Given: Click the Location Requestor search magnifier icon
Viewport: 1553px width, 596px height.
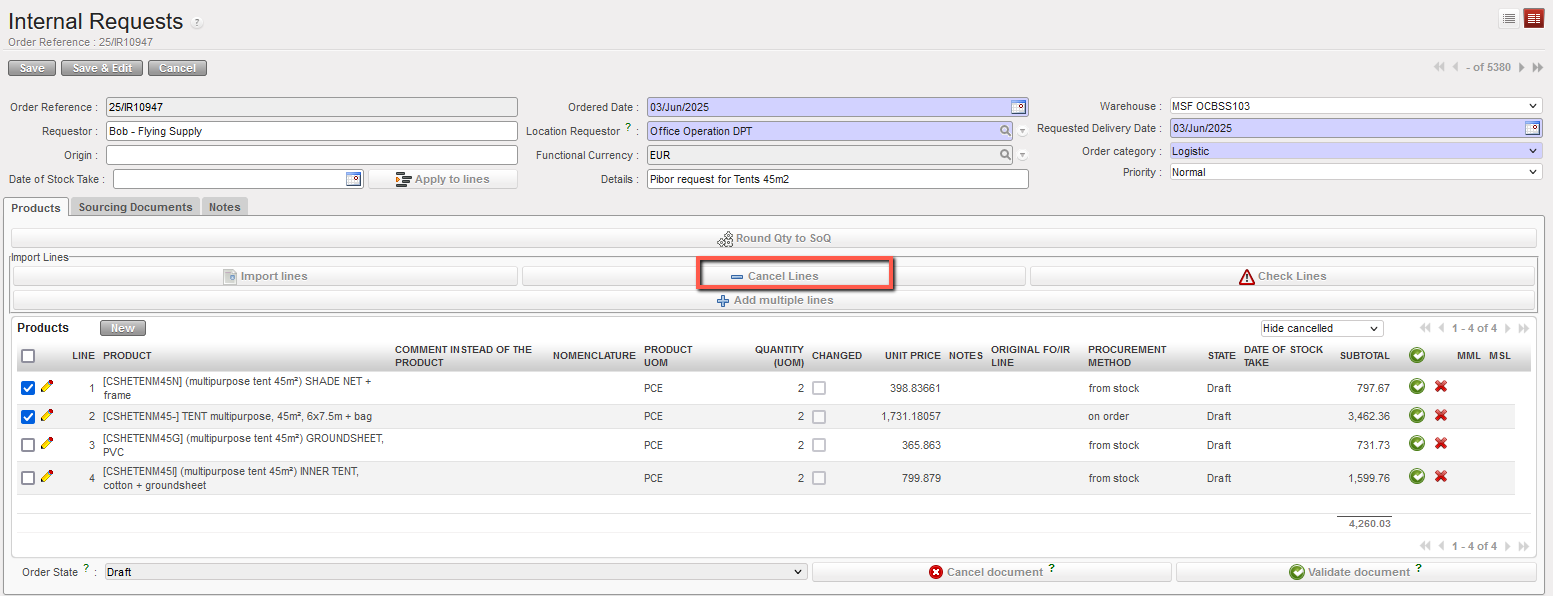Looking at the screenshot, I should click(x=1005, y=130).
